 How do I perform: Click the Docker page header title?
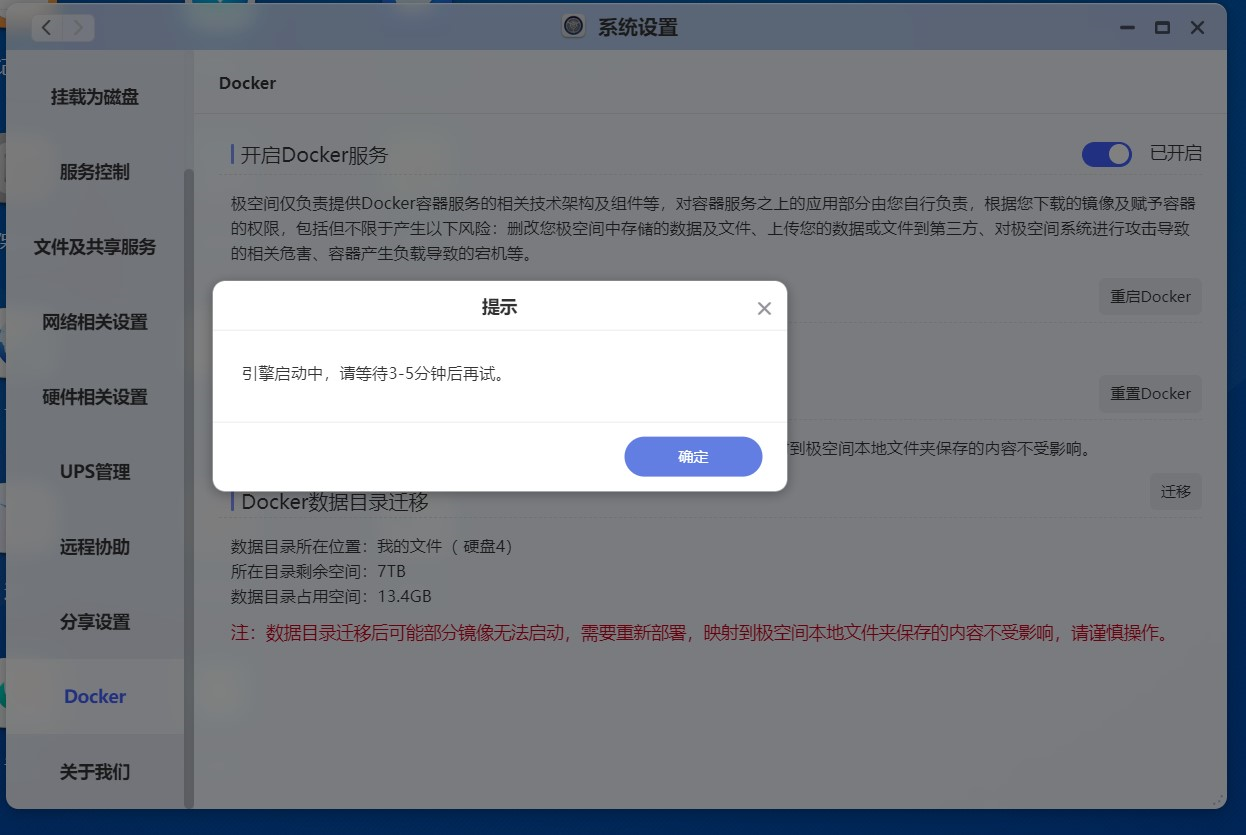pos(247,83)
